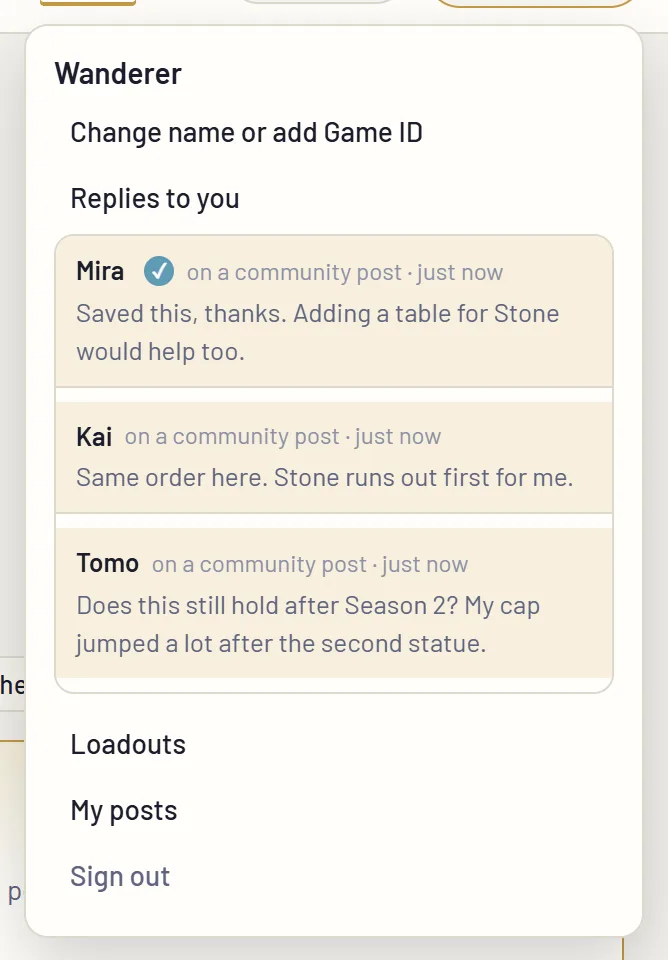Click 'on a community post' next to Mira
This screenshot has height=960, width=668.
tap(294, 272)
